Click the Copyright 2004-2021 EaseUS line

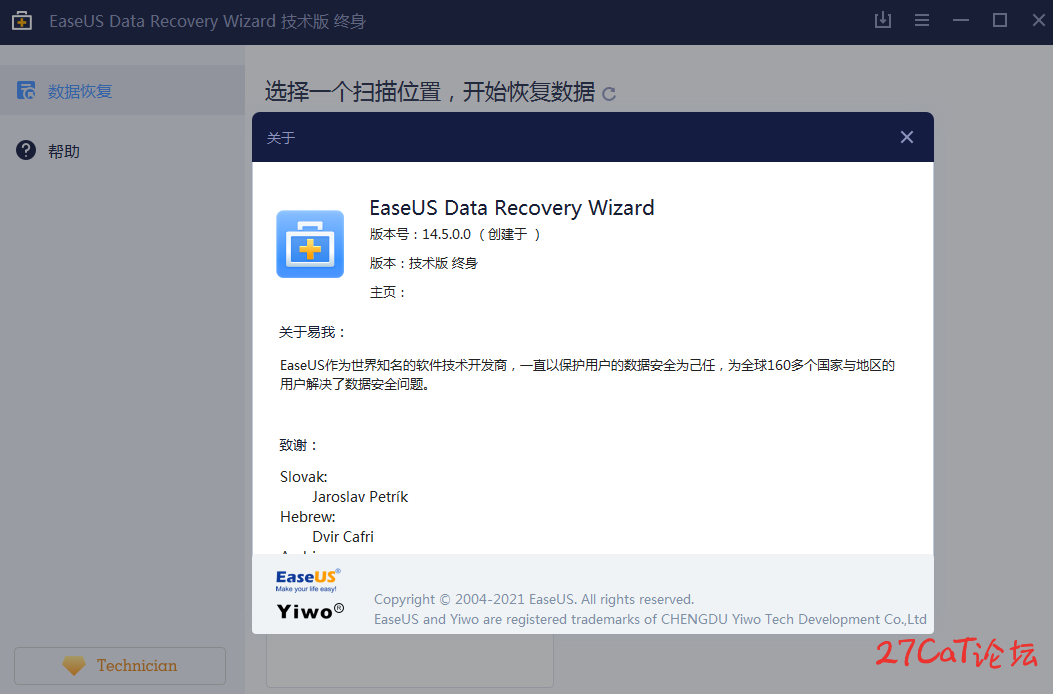[x=534, y=599]
